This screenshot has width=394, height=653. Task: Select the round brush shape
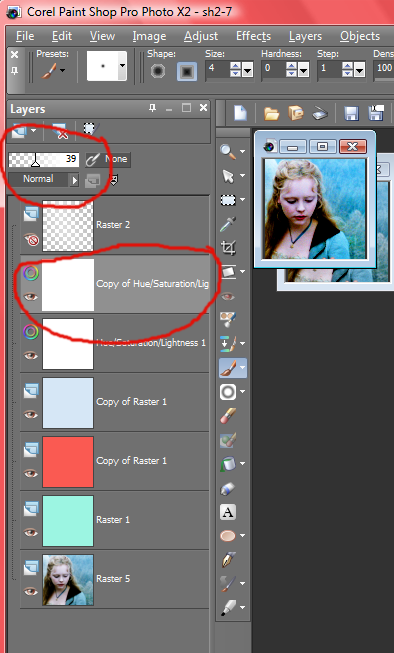click(158, 71)
